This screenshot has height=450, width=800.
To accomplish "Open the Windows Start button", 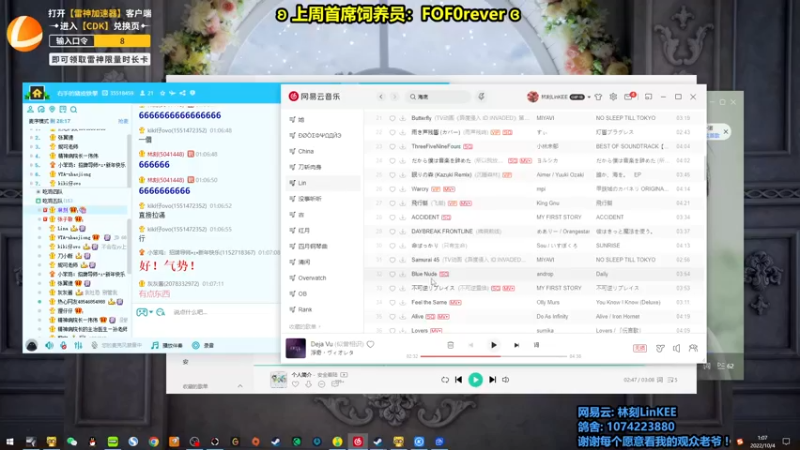I will 9,441.
